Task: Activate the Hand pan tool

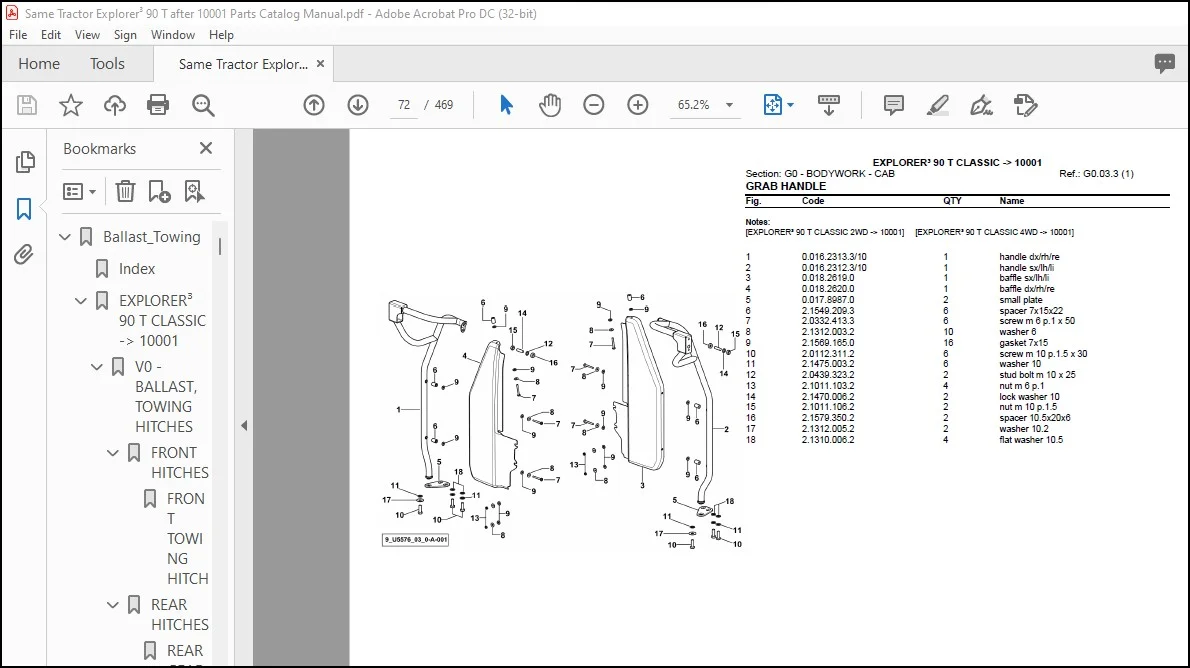Action: tap(549, 105)
